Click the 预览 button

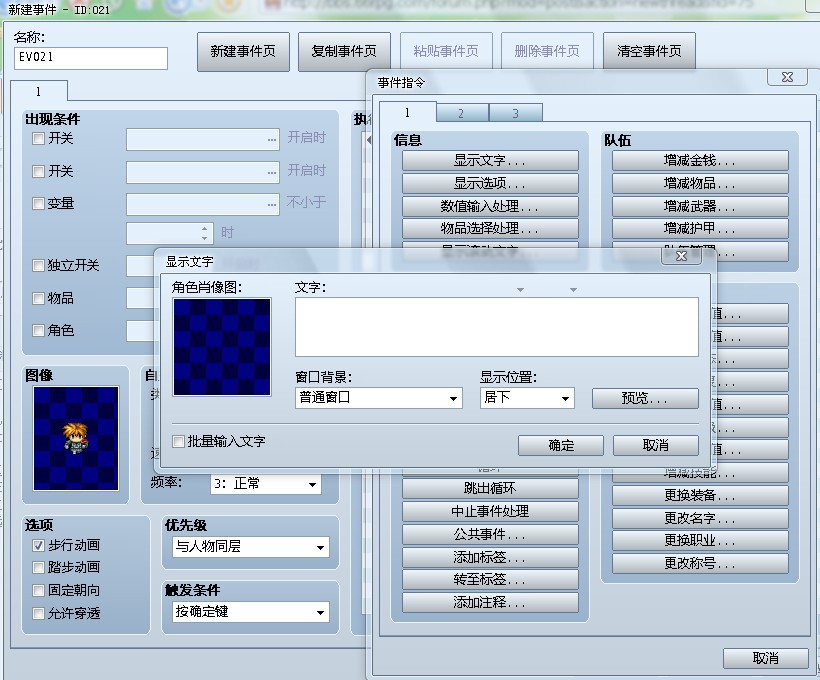(645, 399)
